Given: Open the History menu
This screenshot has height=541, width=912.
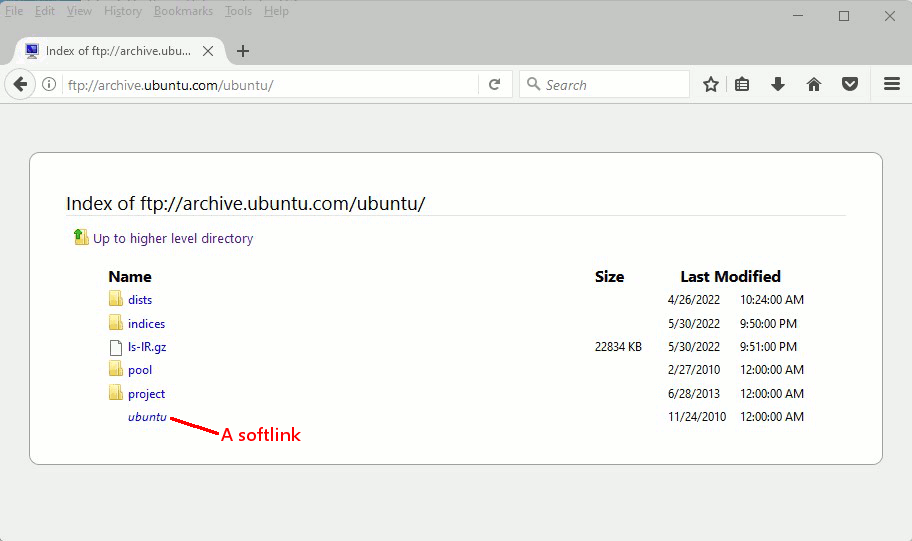Looking at the screenshot, I should [x=123, y=11].
